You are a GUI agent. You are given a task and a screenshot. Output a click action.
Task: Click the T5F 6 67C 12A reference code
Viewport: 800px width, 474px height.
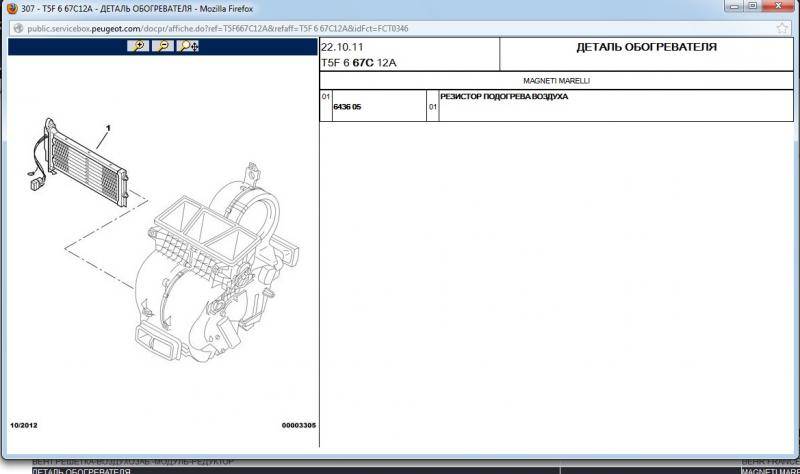360,62
